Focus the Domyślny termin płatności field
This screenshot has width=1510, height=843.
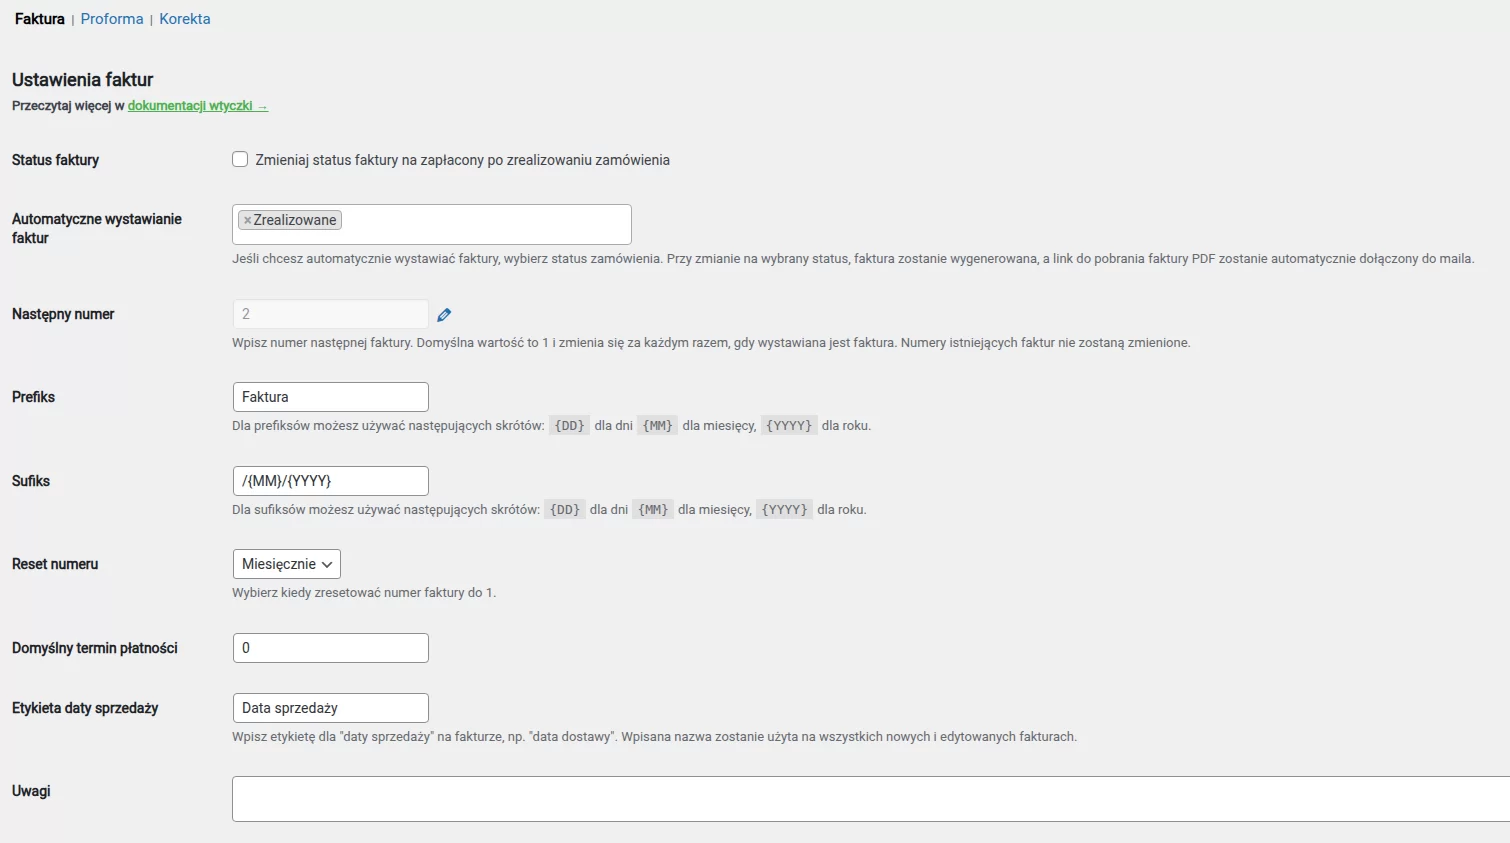(330, 648)
